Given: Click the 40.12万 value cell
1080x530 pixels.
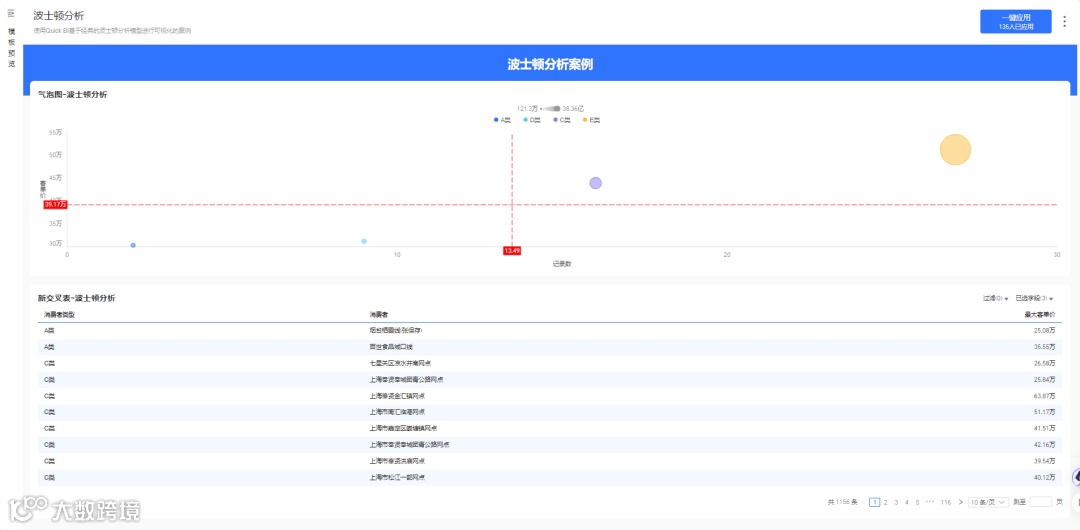Looking at the screenshot, I should tap(1046, 478).
